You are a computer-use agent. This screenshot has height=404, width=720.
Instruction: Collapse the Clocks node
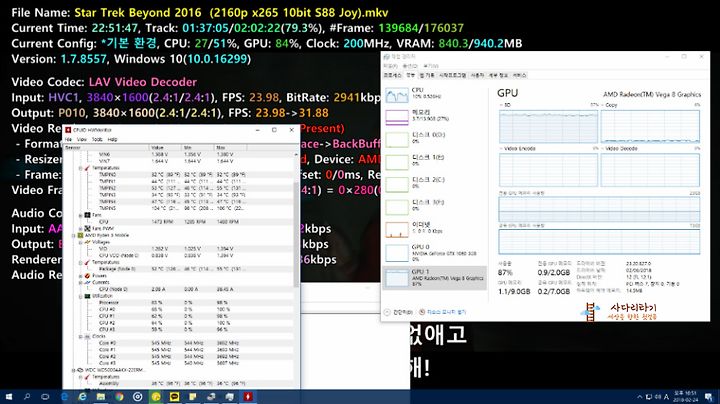pos(80,337)
